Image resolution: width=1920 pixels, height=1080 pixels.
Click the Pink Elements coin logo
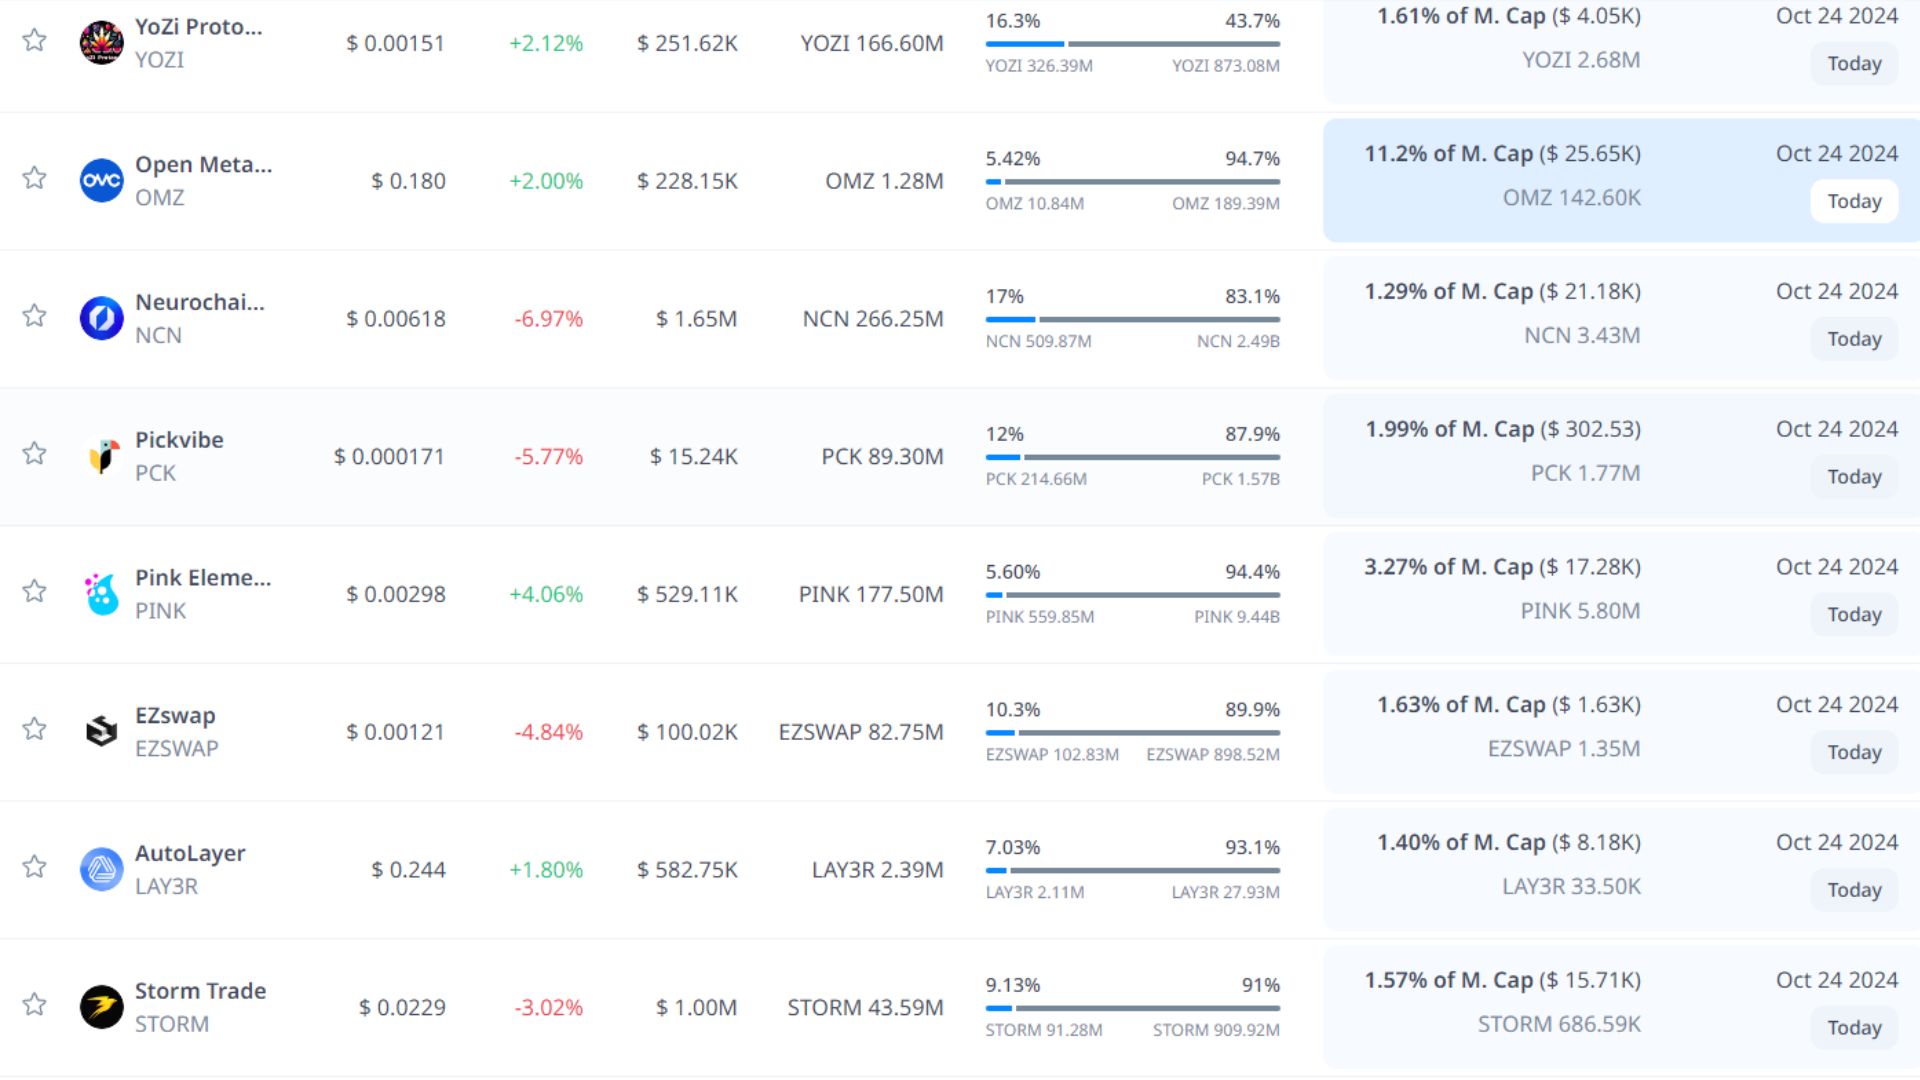(101, 594)
